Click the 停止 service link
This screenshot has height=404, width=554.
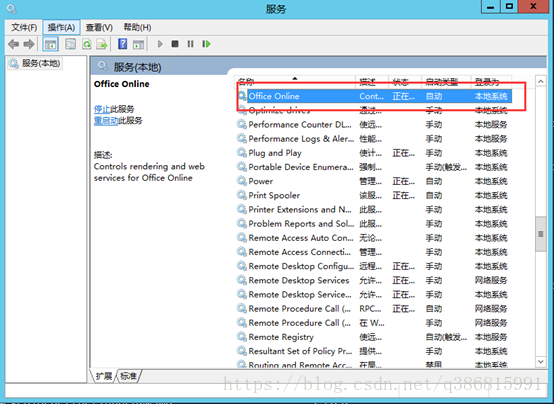coord(102,109)
